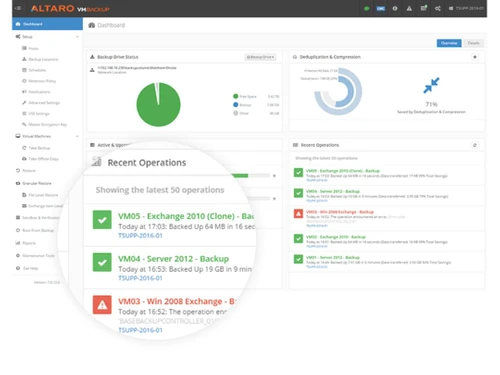Open the task list icon in header

(424, 8)
